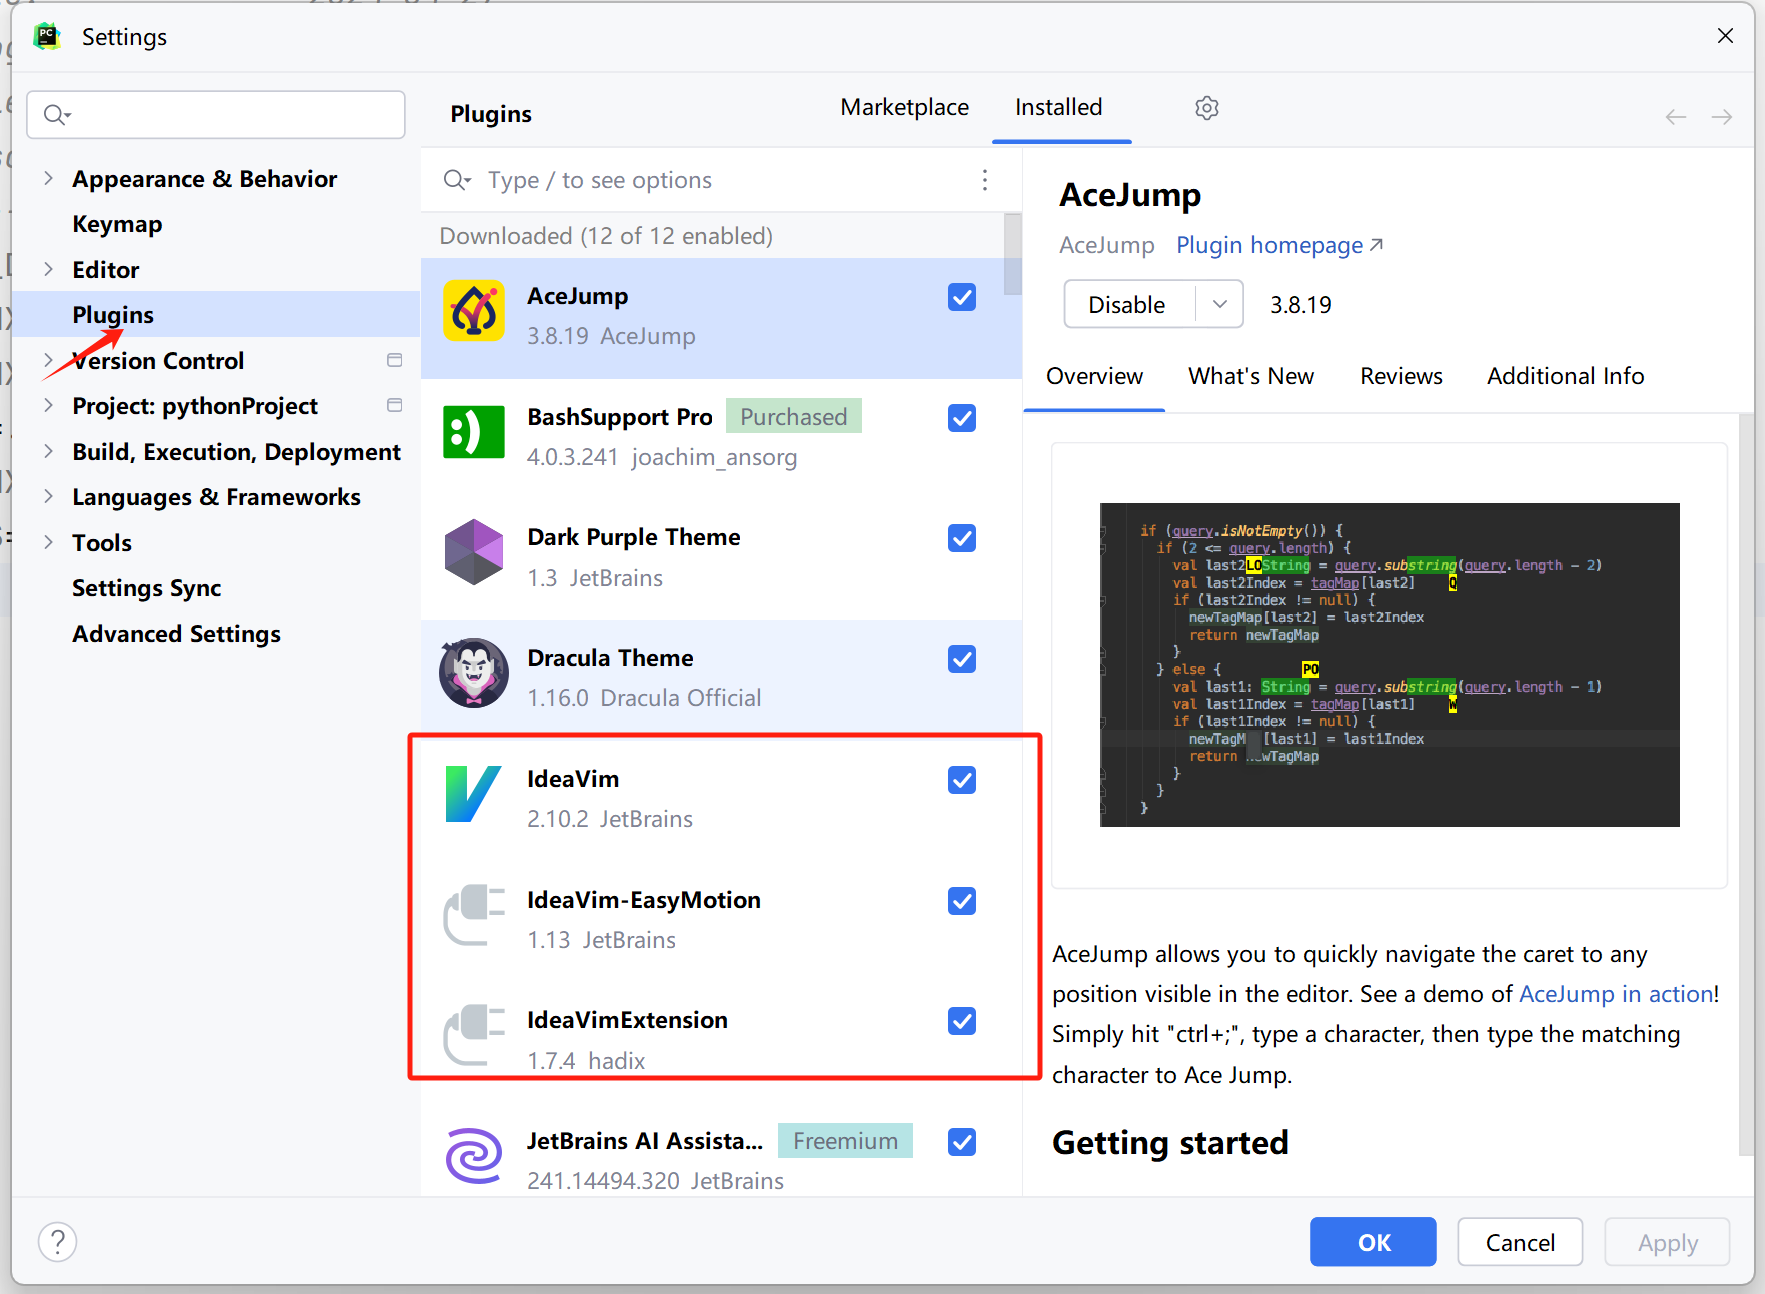The image size is (1765, 1294).
Task: Click the Downloaded (12 of 12 enabled) header
Action: pyautogui.click(x=606, y=236)
